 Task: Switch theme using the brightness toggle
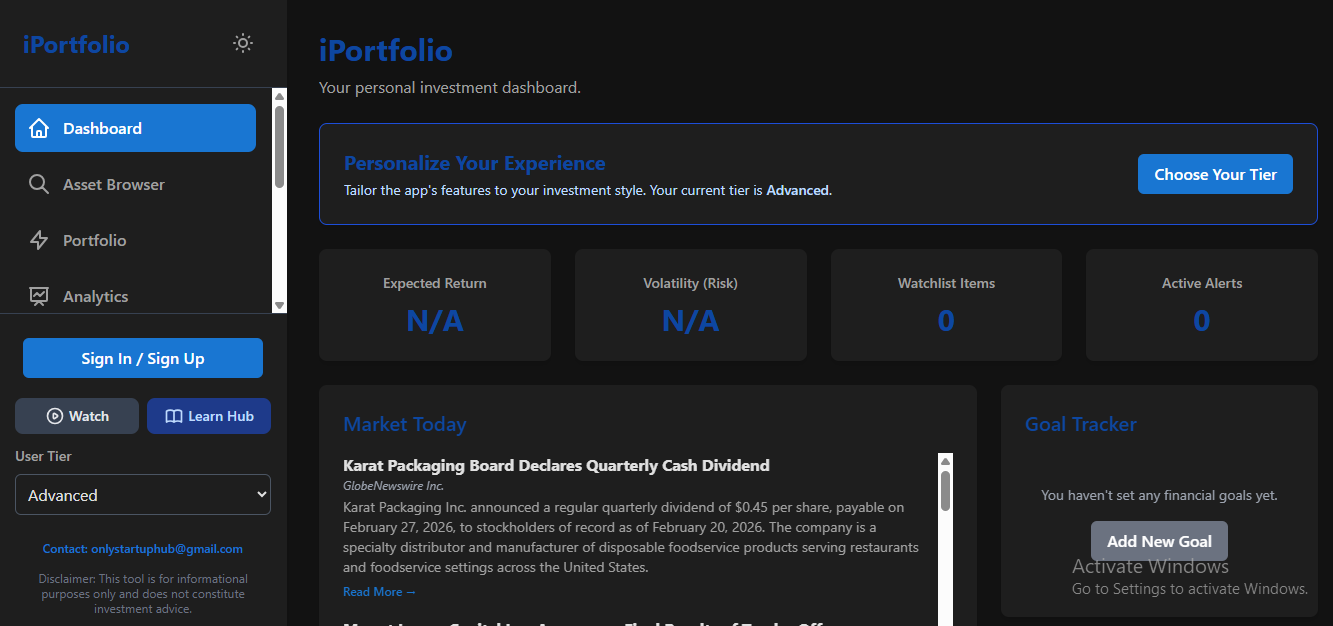click(242, 43)
